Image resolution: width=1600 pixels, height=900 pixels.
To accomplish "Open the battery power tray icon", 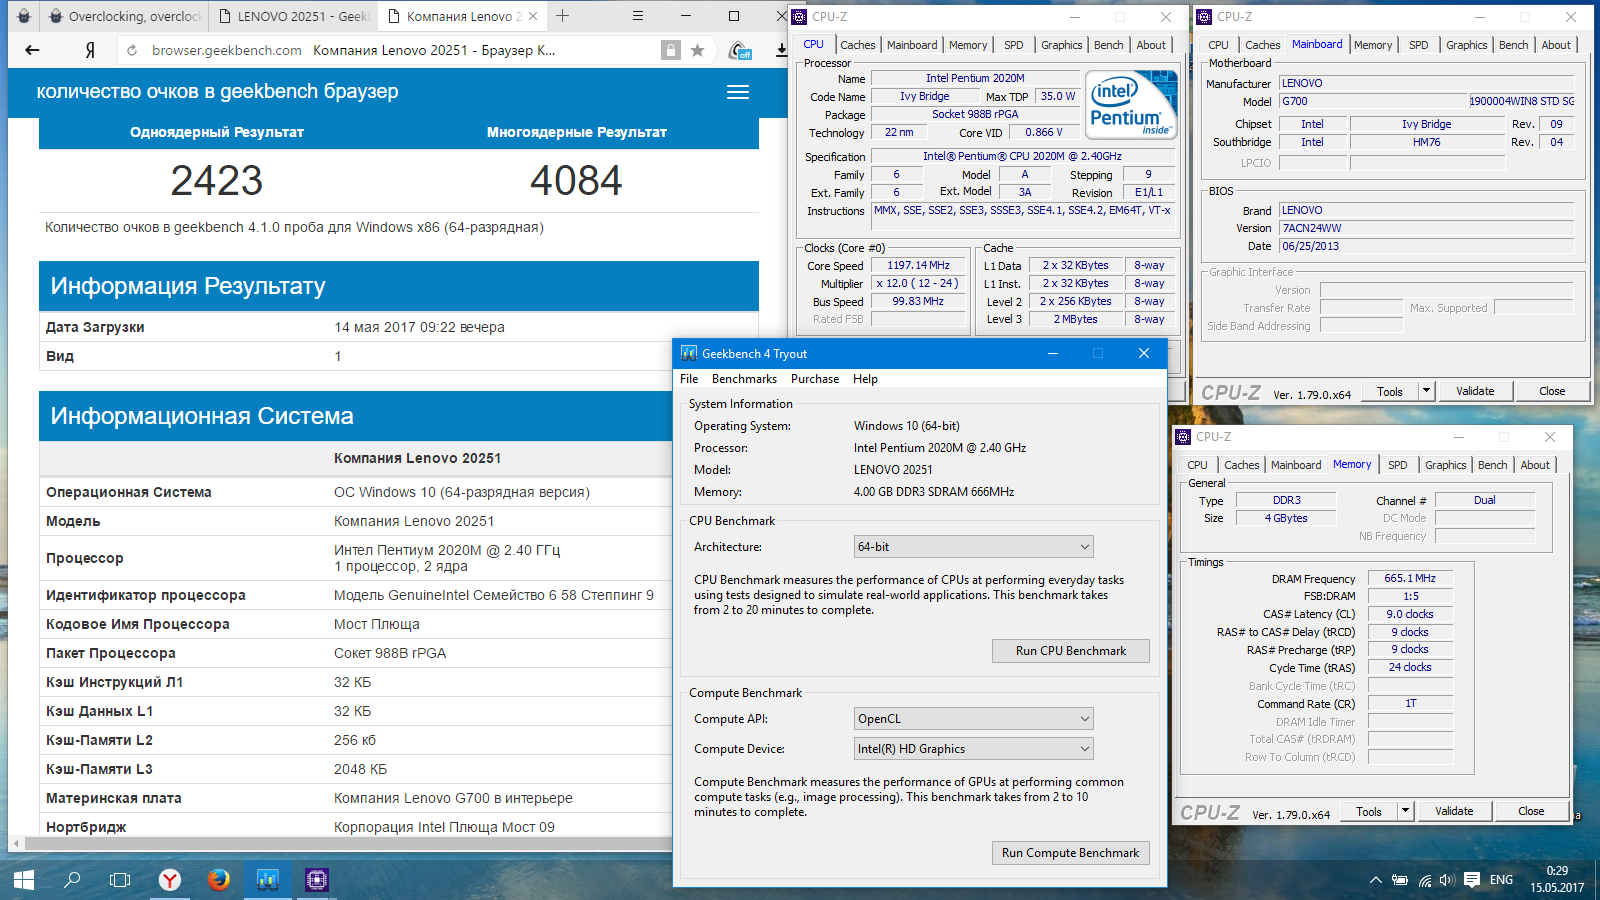I will click(x=1400, y=880).
